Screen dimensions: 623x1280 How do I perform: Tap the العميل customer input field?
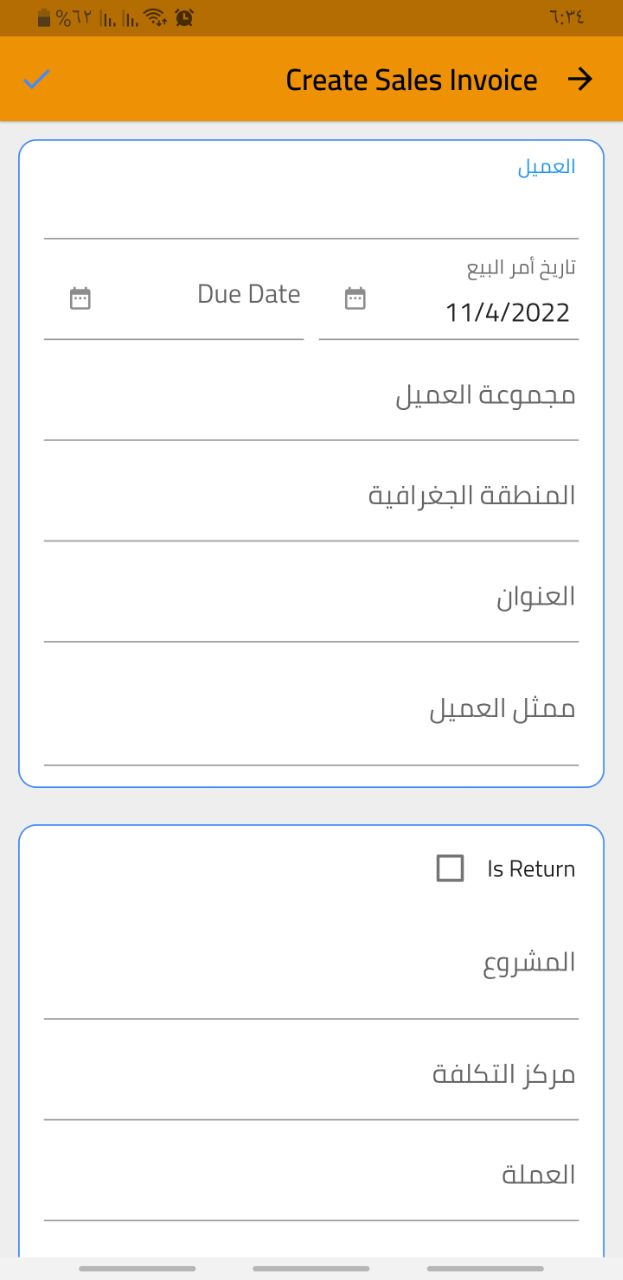(311, 205)
